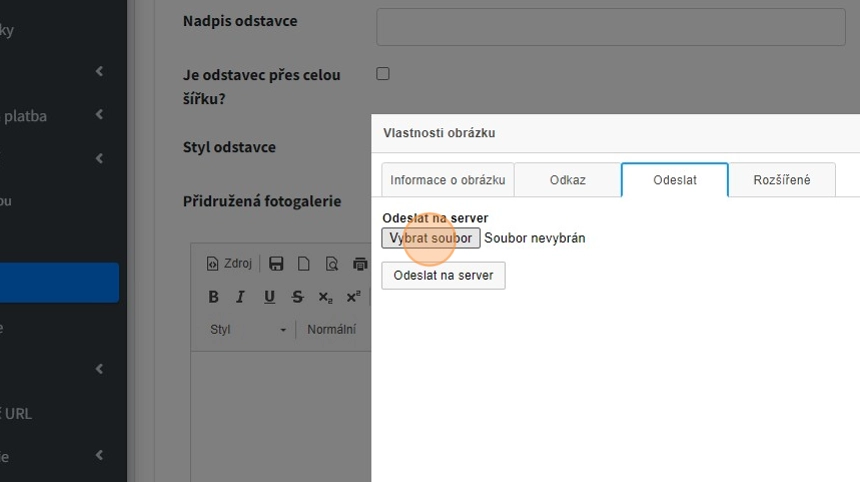Toggle italic formatting
The width and height of the screenshot is (860, 482).
coord(240,297)
